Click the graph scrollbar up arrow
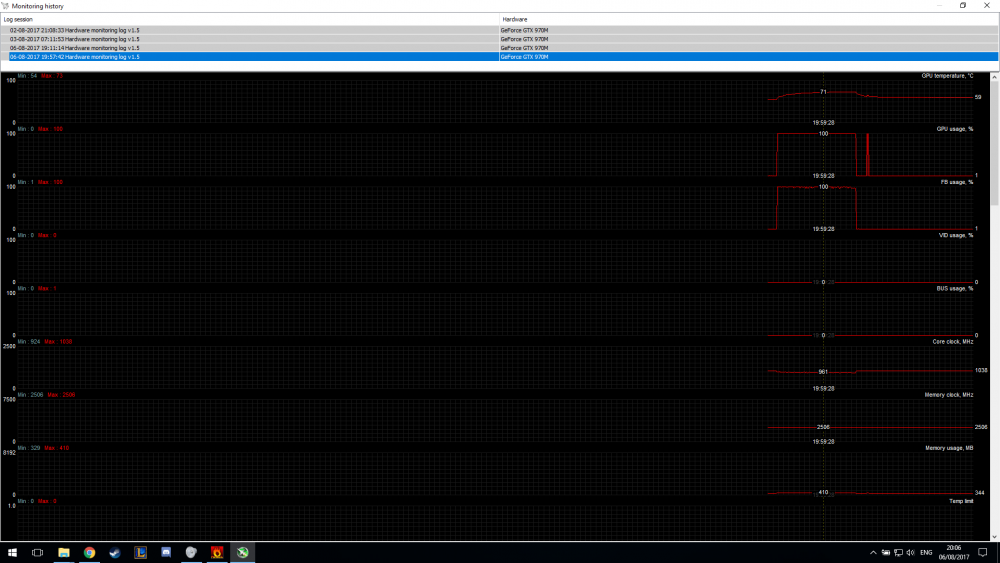This screenshot has width=1000, height=563. click(994, 77)
